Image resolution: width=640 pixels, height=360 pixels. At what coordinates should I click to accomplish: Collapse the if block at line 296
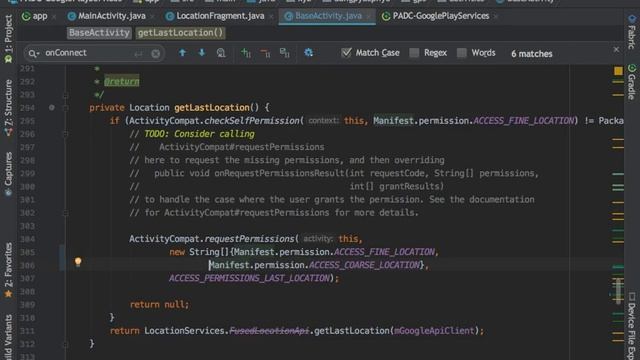65,134
